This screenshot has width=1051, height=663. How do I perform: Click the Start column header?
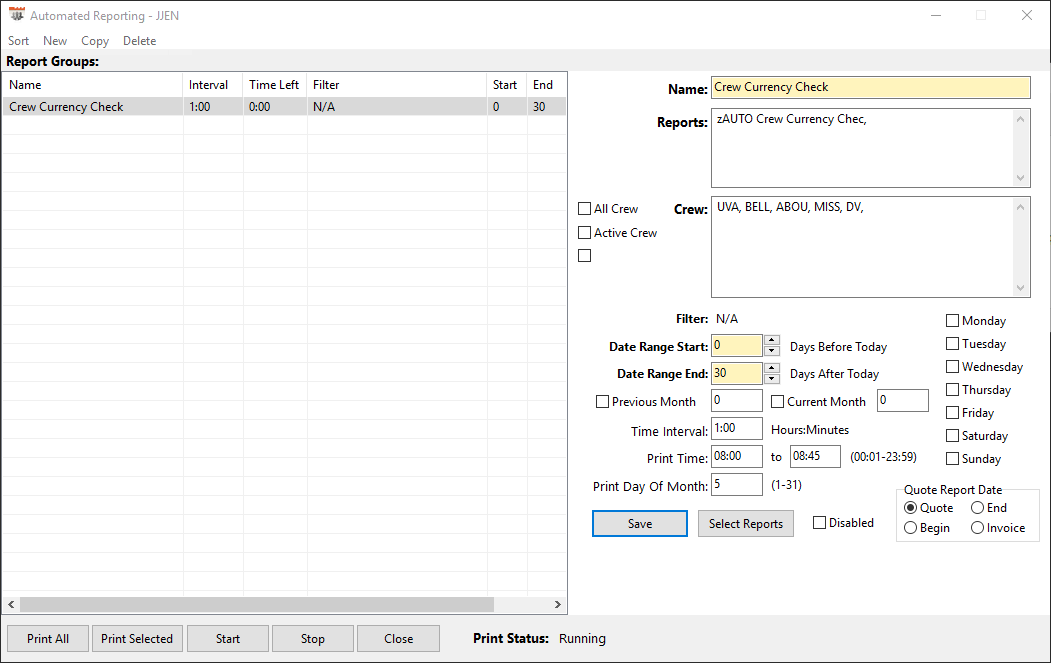[507, 85]
